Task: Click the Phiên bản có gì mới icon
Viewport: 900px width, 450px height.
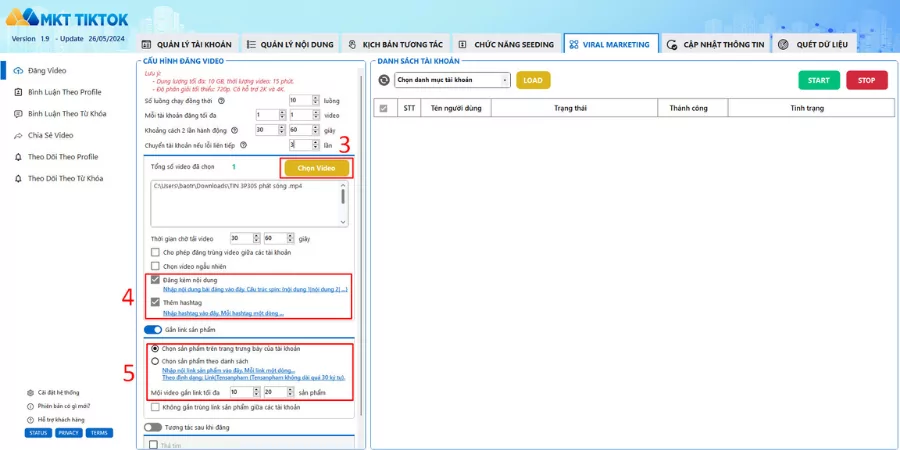Action: click(30, 406)
